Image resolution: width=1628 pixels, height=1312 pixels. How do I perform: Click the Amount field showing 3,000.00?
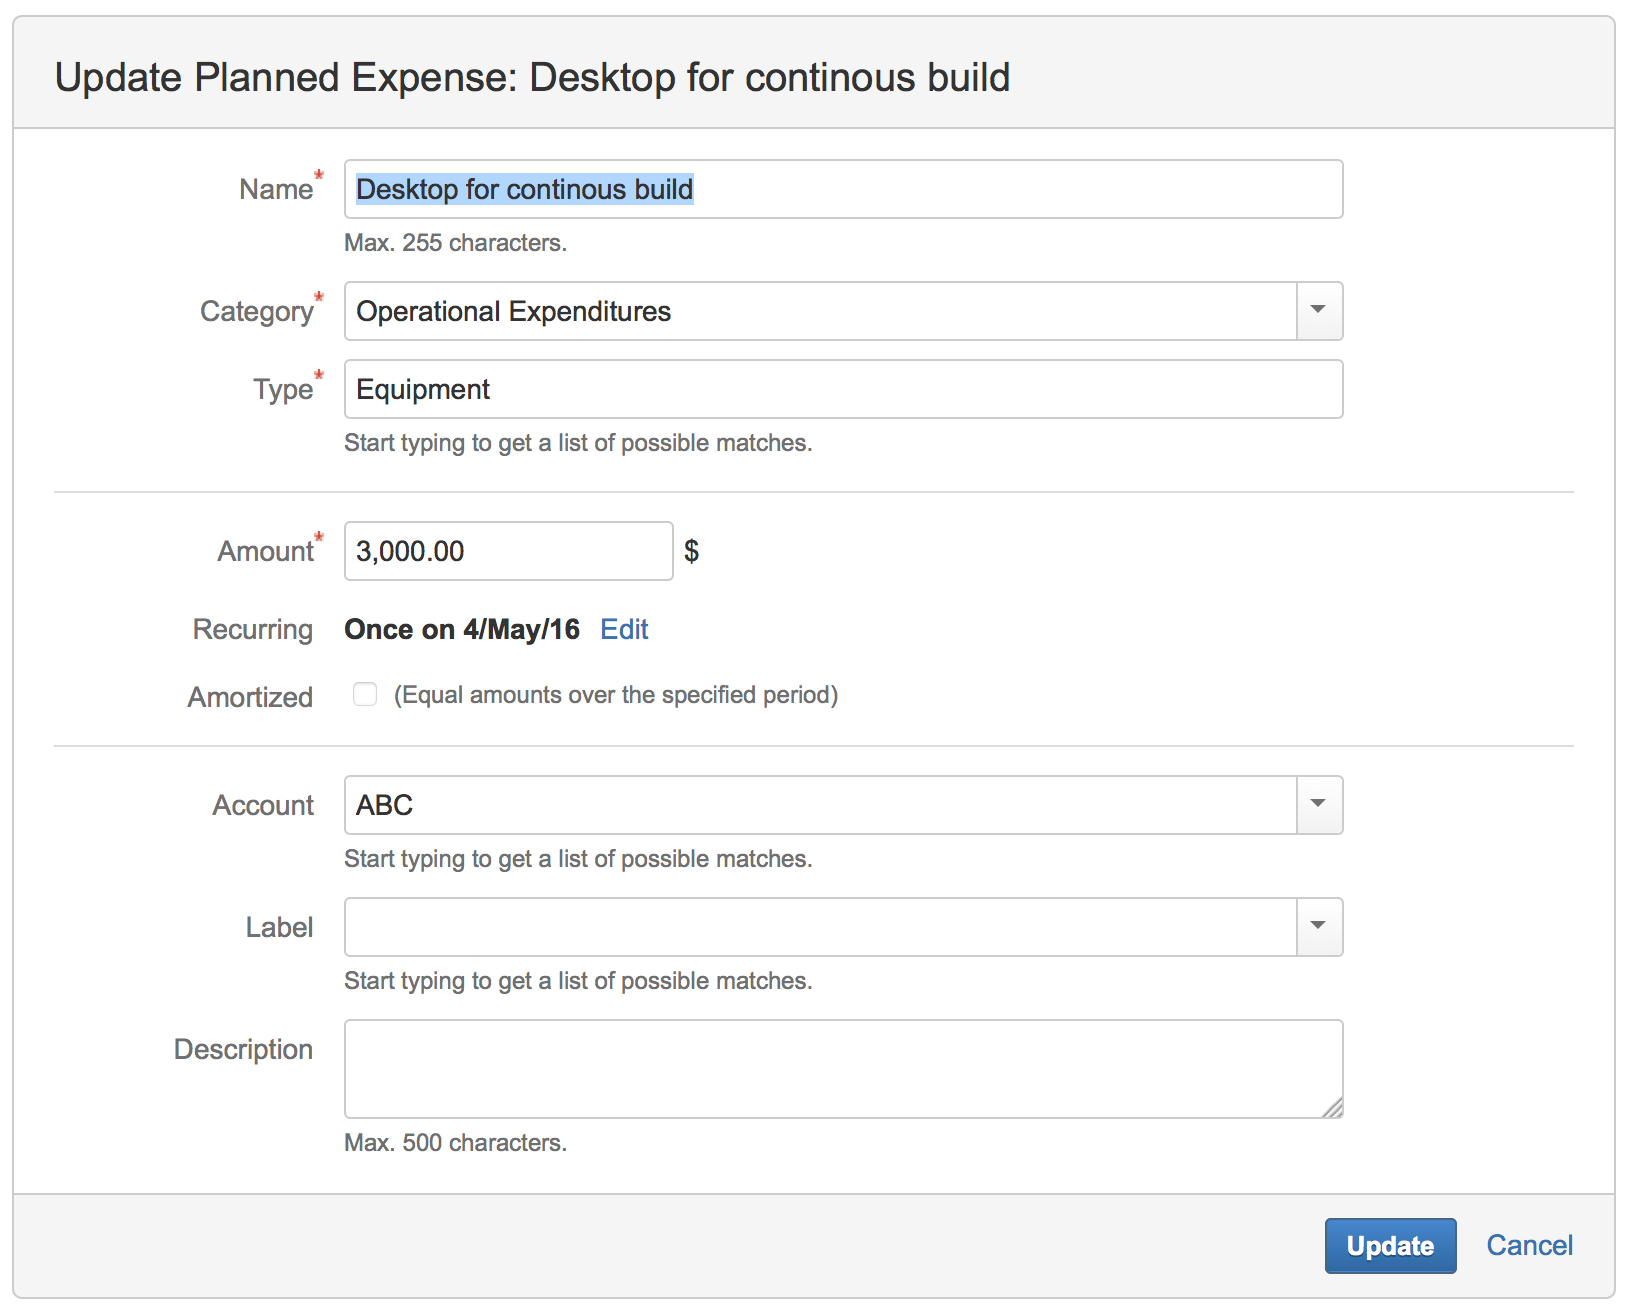[x=508, y=551]
